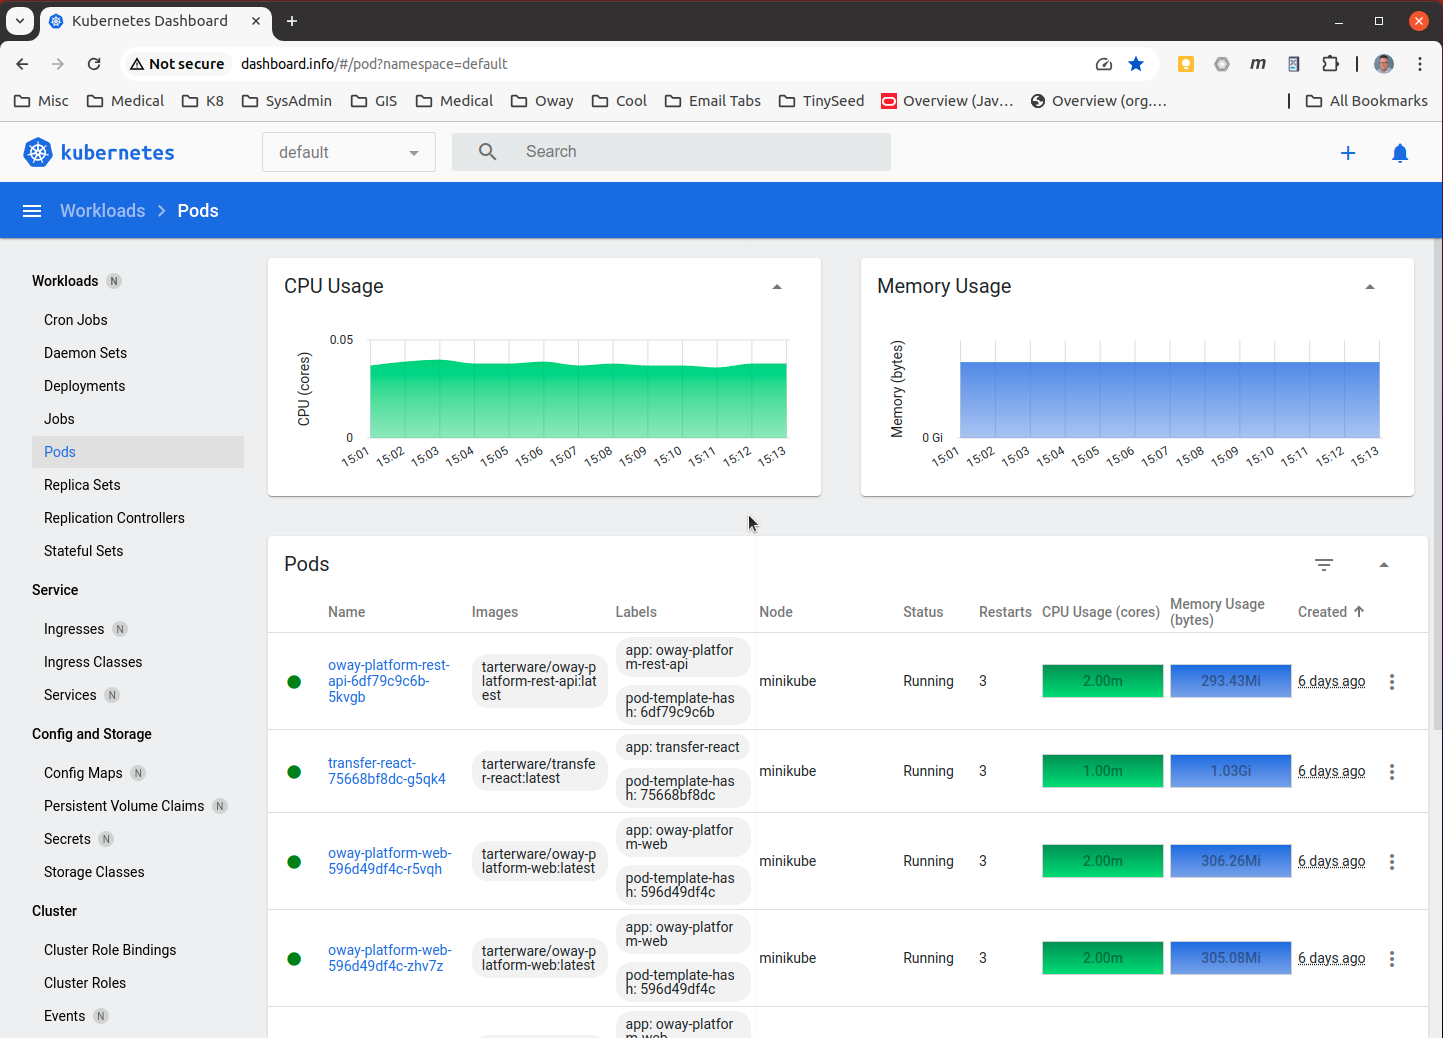The image size is (1443, 1038).
Task: Click the browser back arrow
Action: [22, 64]
